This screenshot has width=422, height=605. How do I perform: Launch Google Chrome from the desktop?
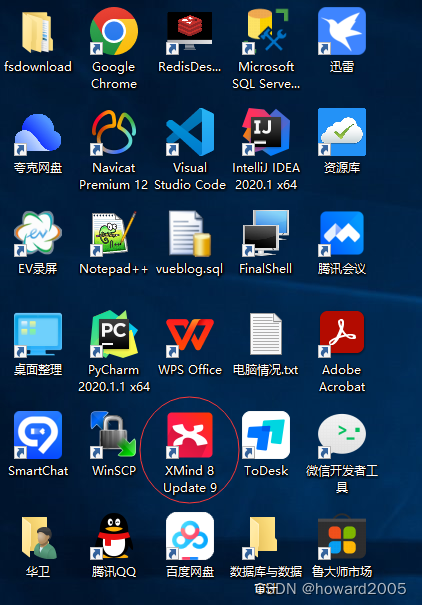[114, 31]
